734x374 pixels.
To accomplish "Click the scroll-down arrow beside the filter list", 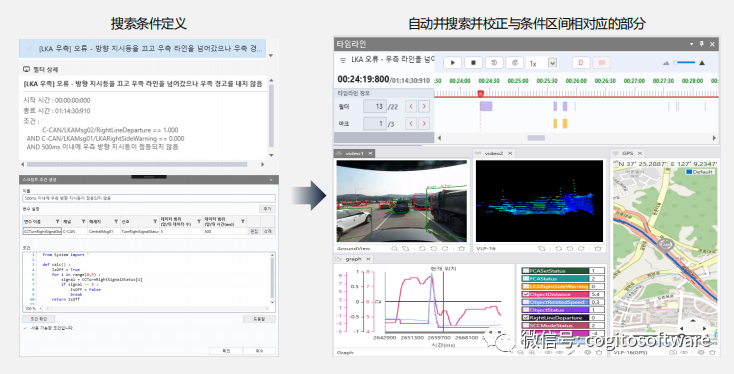I will pos(271,55).
